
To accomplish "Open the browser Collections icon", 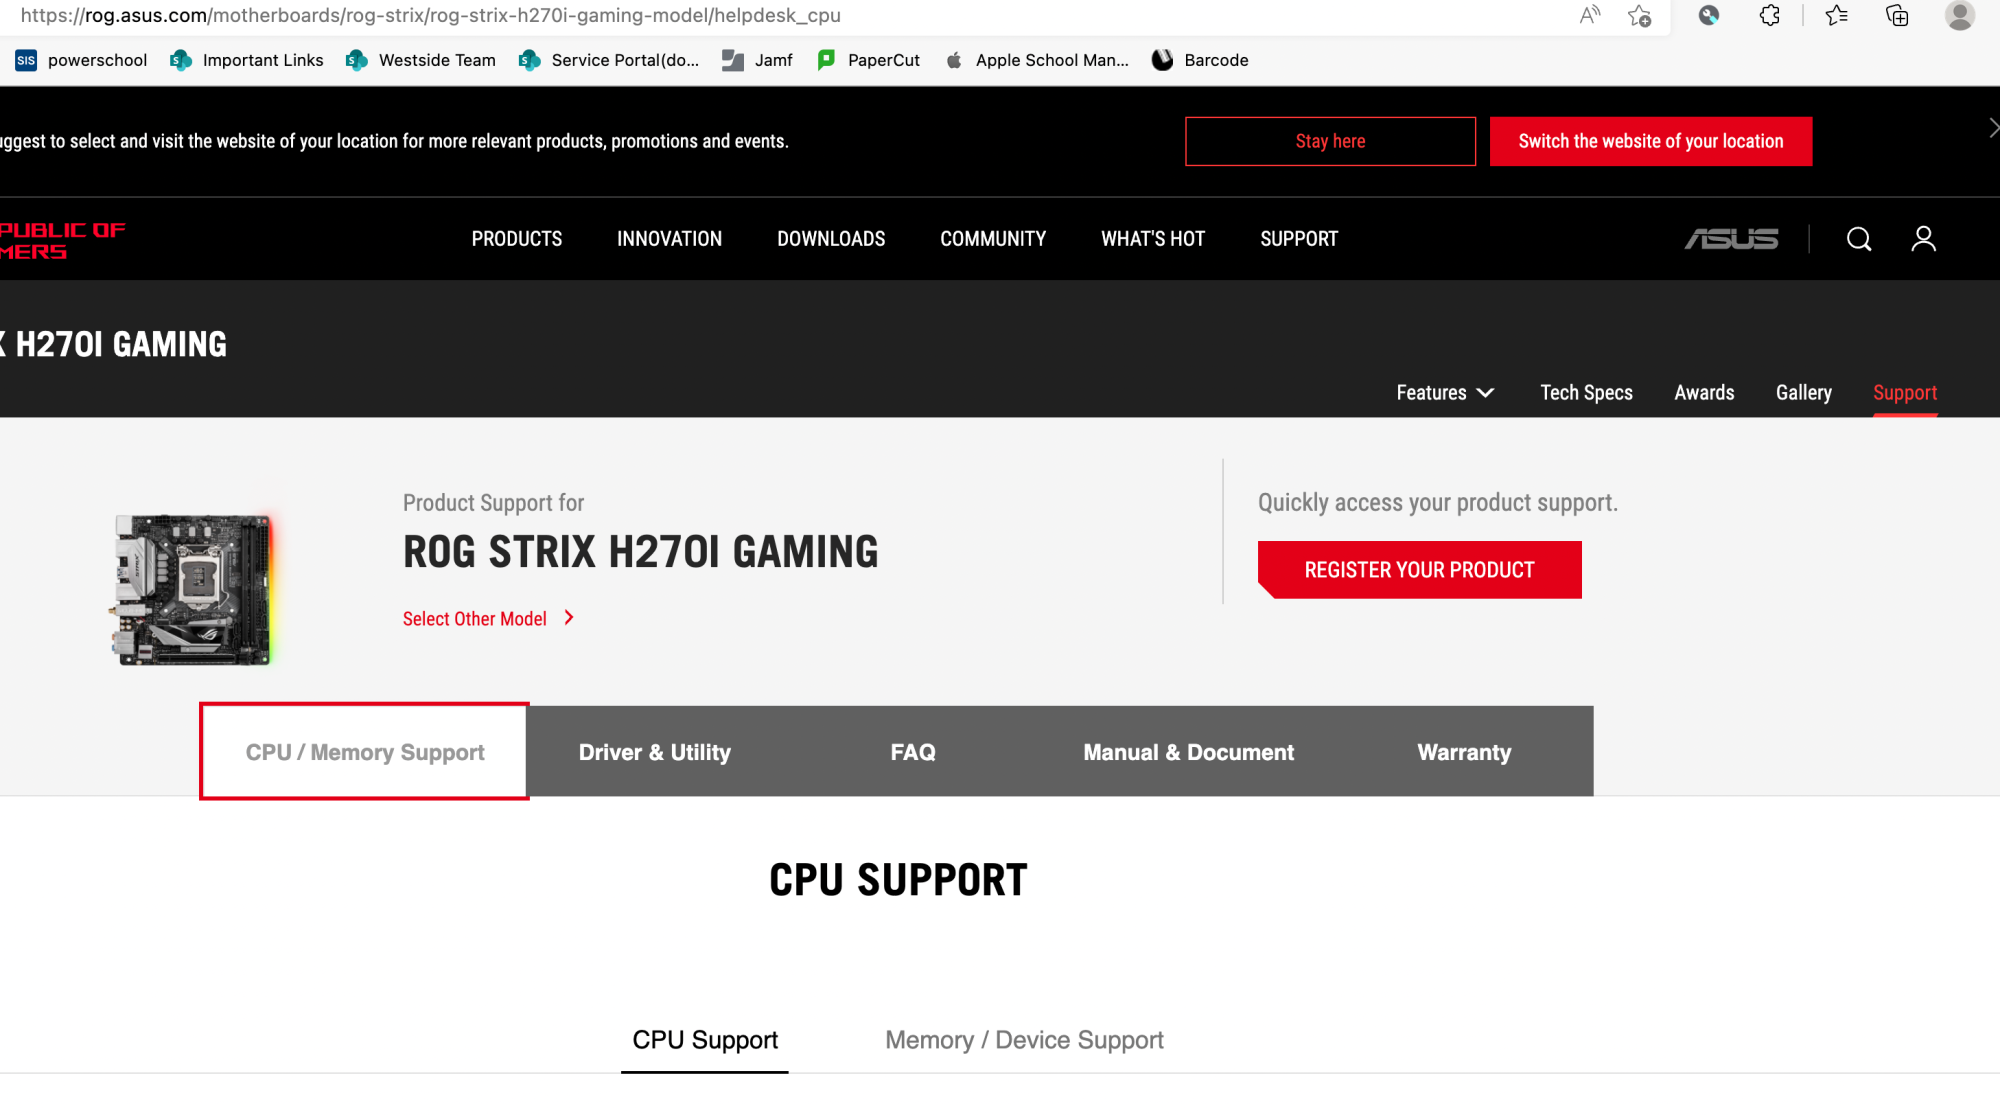I will pos(1896,15).
